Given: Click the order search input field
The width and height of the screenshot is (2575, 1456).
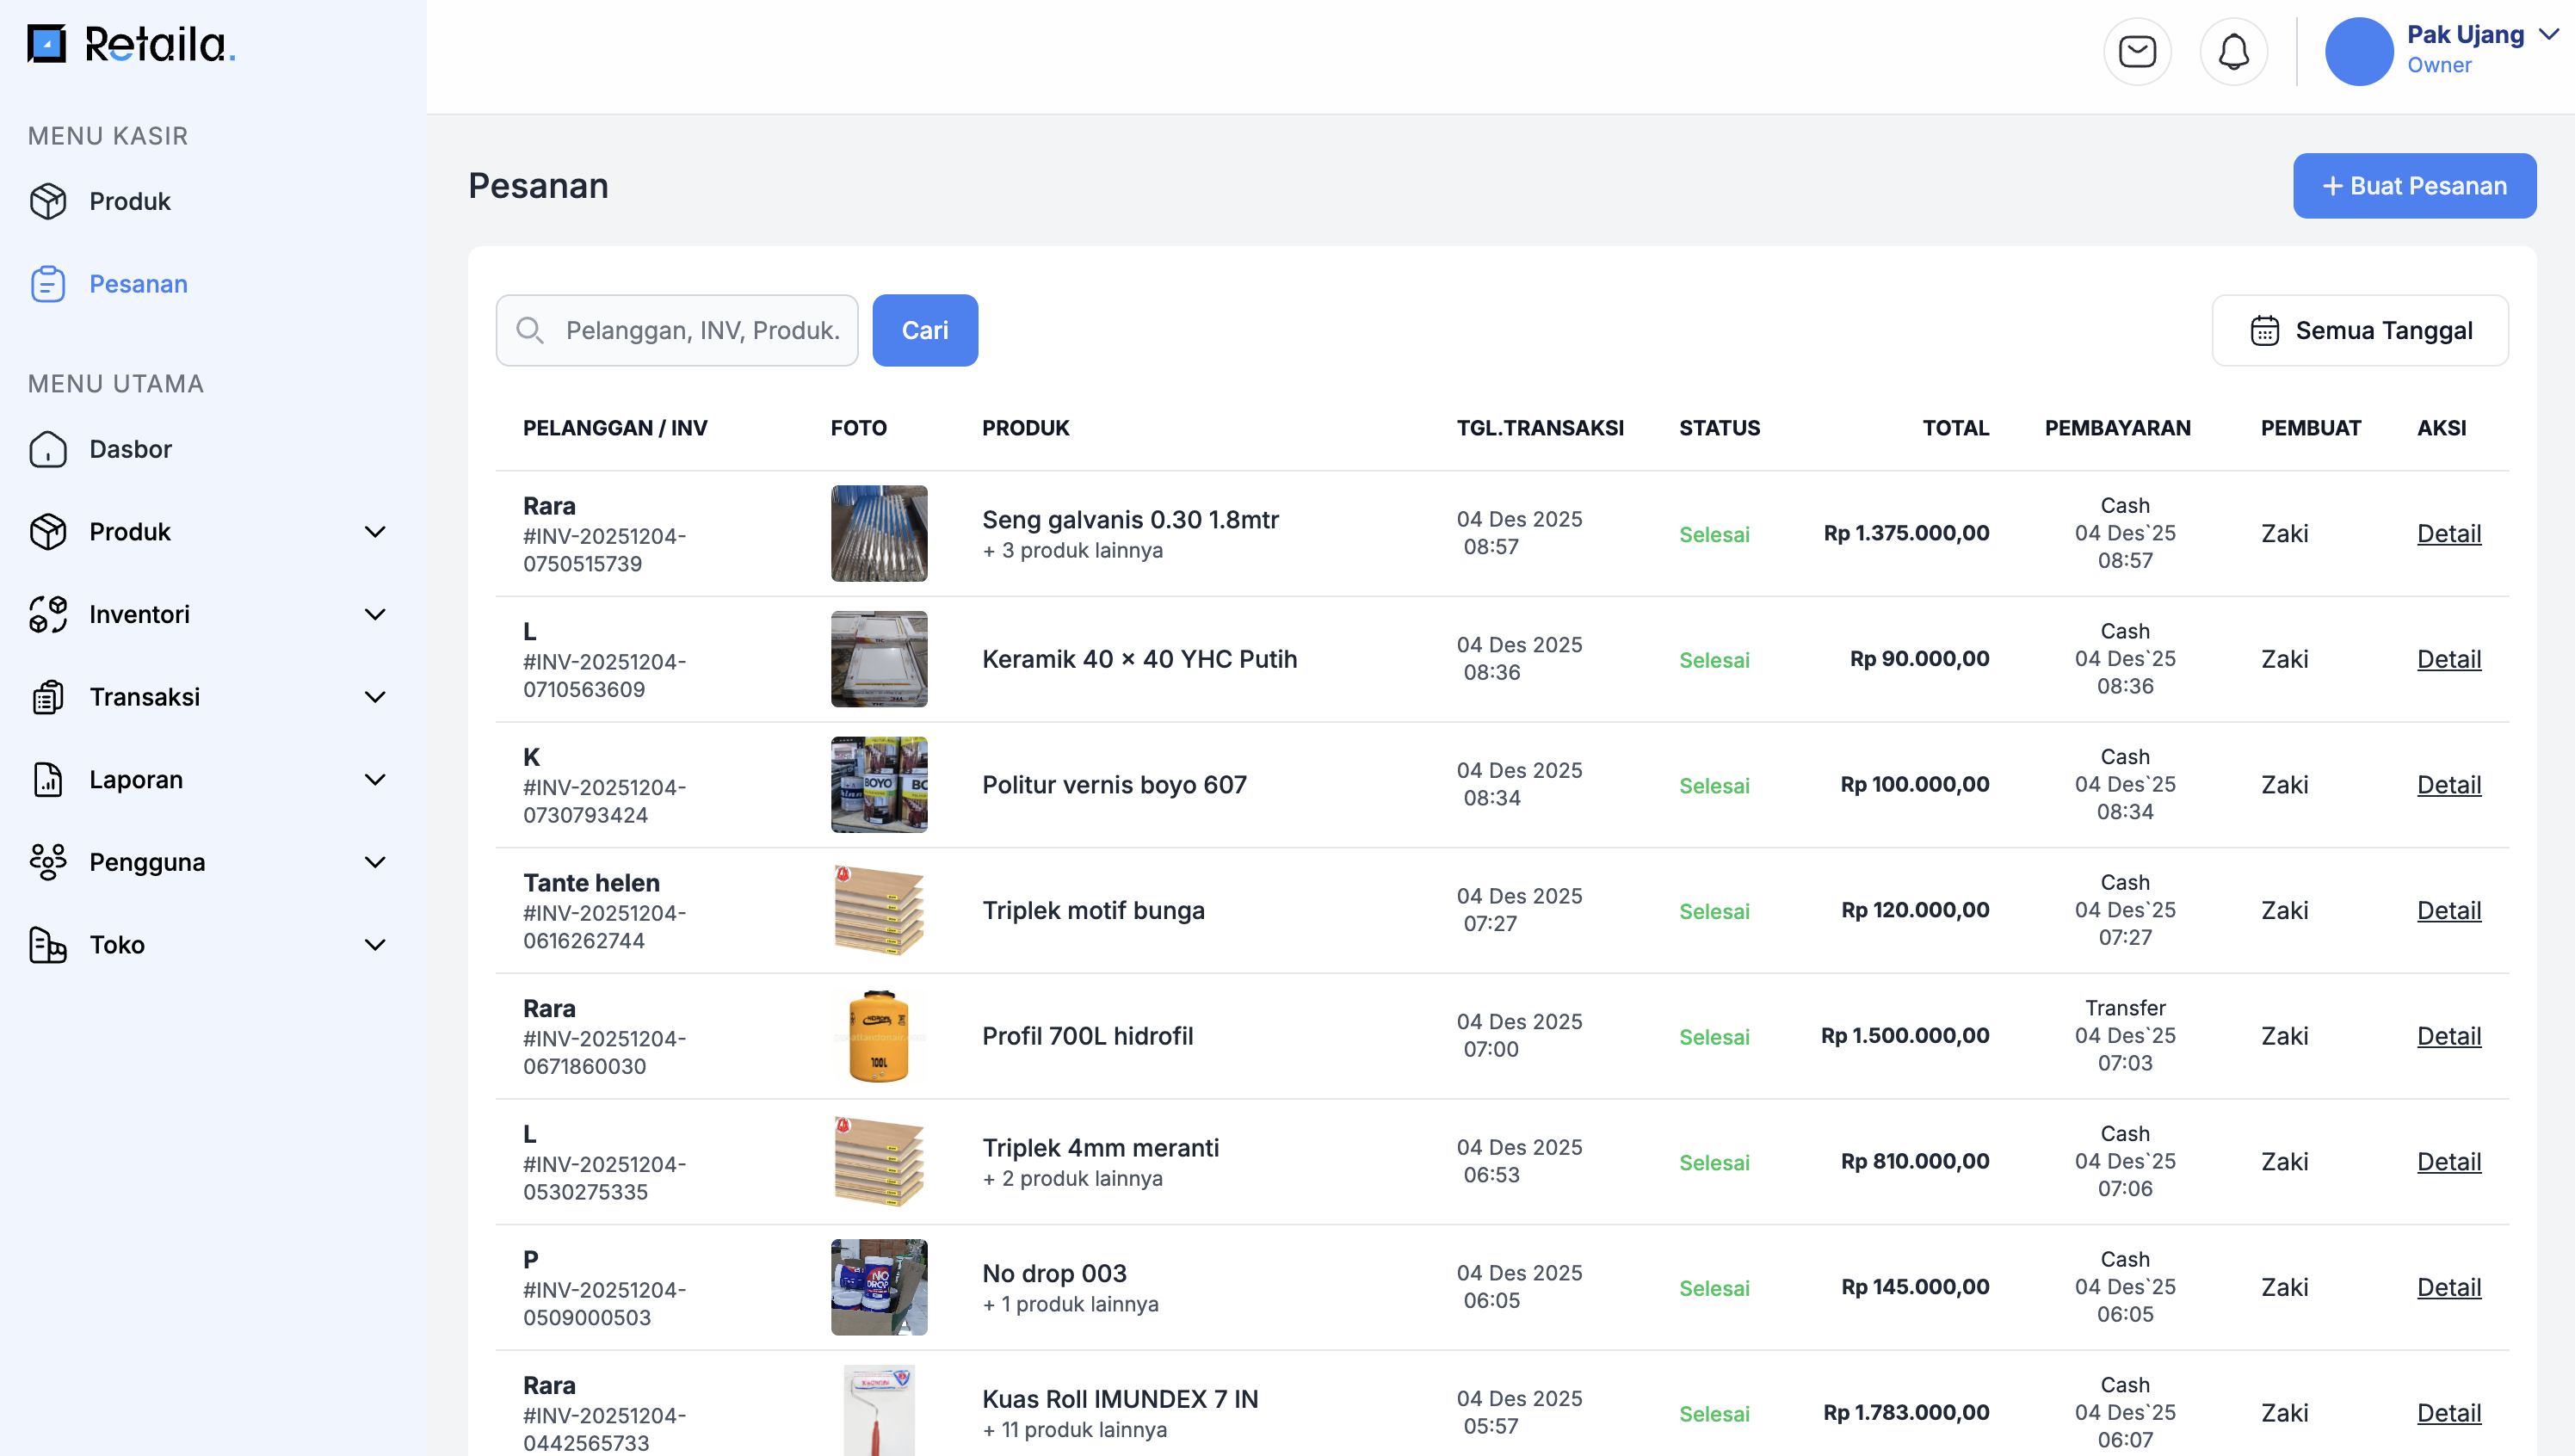Looking at the screenshot, I should [700, 330].
